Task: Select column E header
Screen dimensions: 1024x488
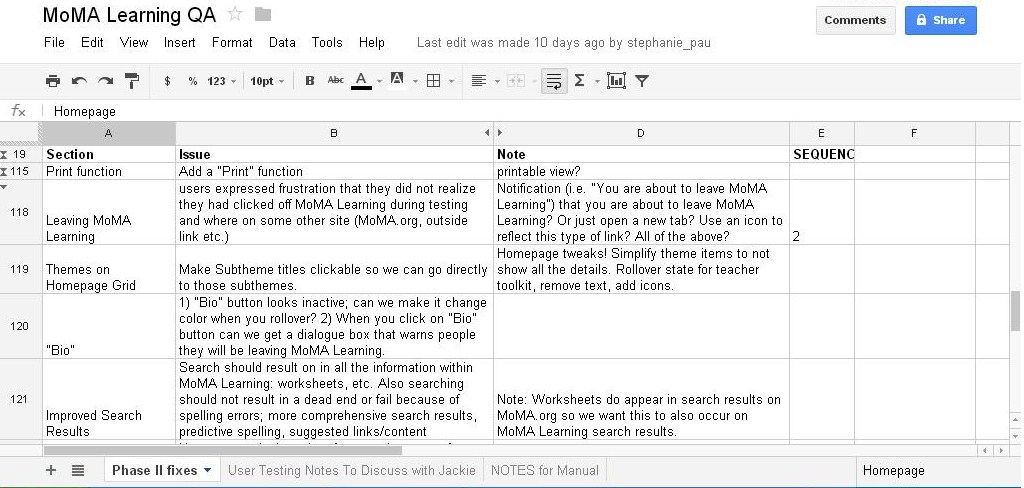Action: tap(822, 133)
